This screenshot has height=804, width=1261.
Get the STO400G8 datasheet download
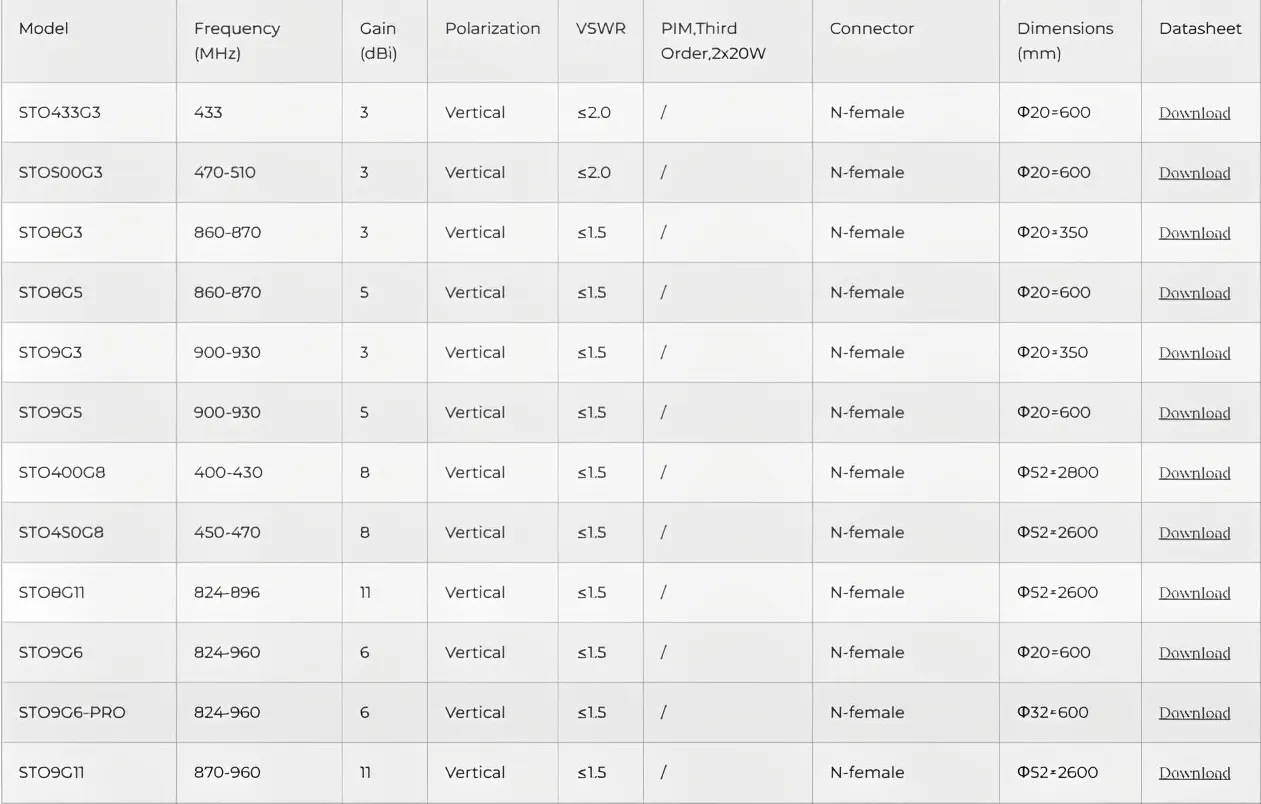(1194, 473)
